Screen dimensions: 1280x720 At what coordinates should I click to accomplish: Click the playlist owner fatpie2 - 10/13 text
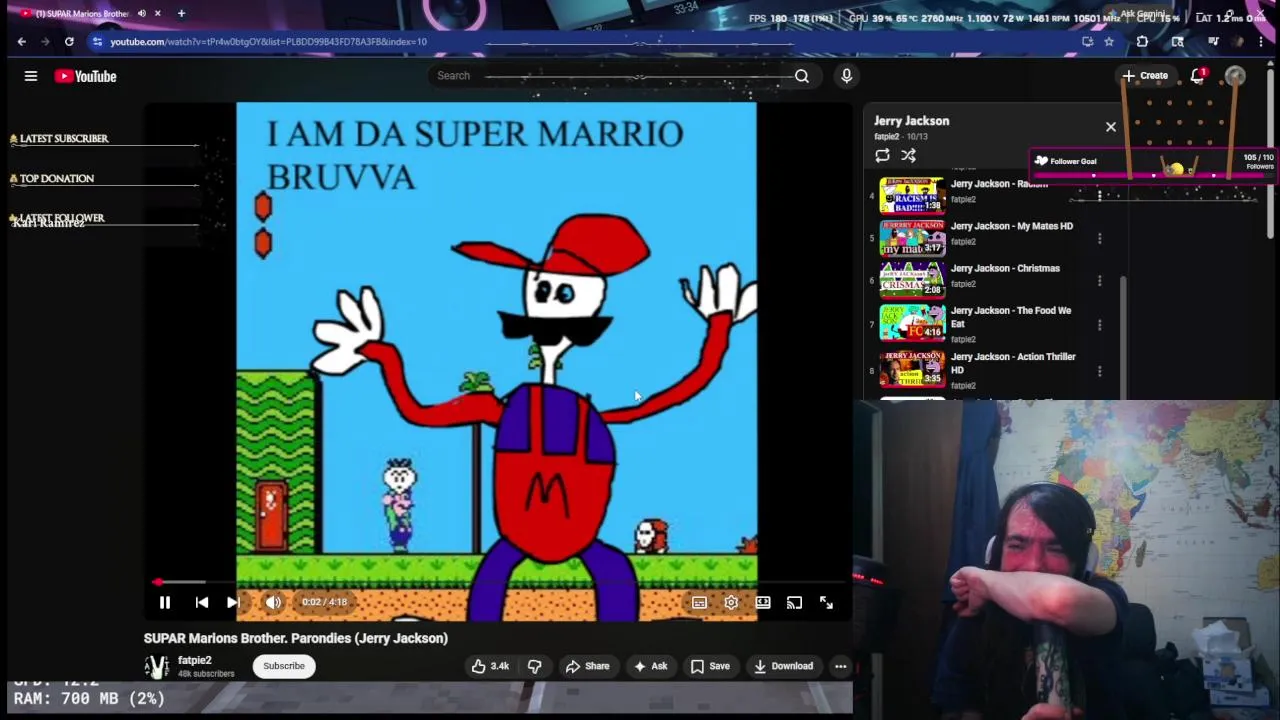901,137
